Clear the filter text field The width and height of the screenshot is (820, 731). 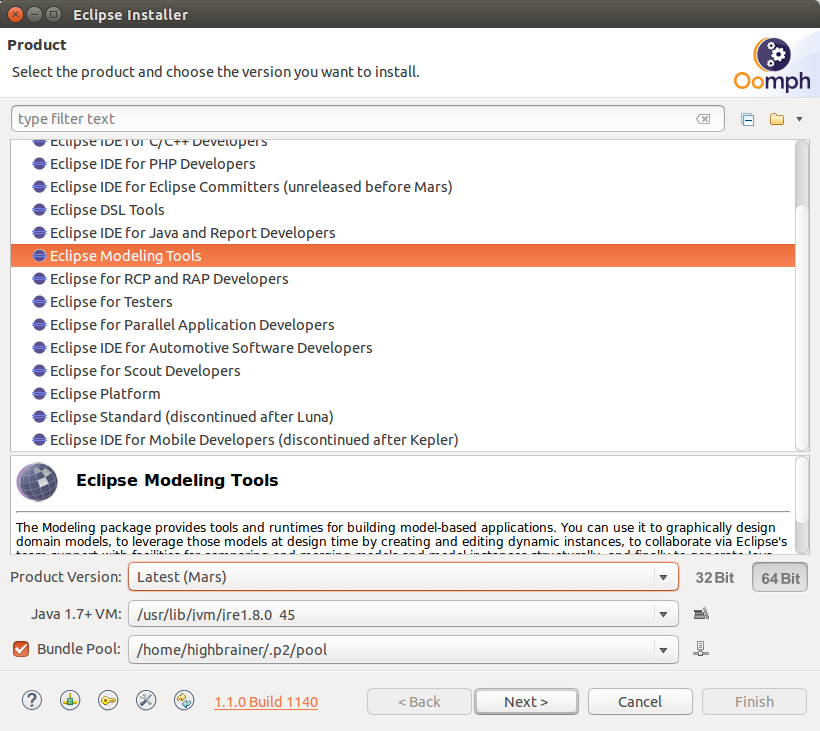click(x=703, y=119)
